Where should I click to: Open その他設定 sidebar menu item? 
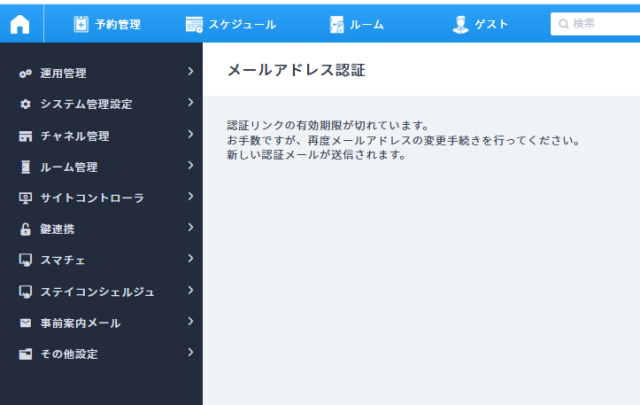tap(69, 354)
